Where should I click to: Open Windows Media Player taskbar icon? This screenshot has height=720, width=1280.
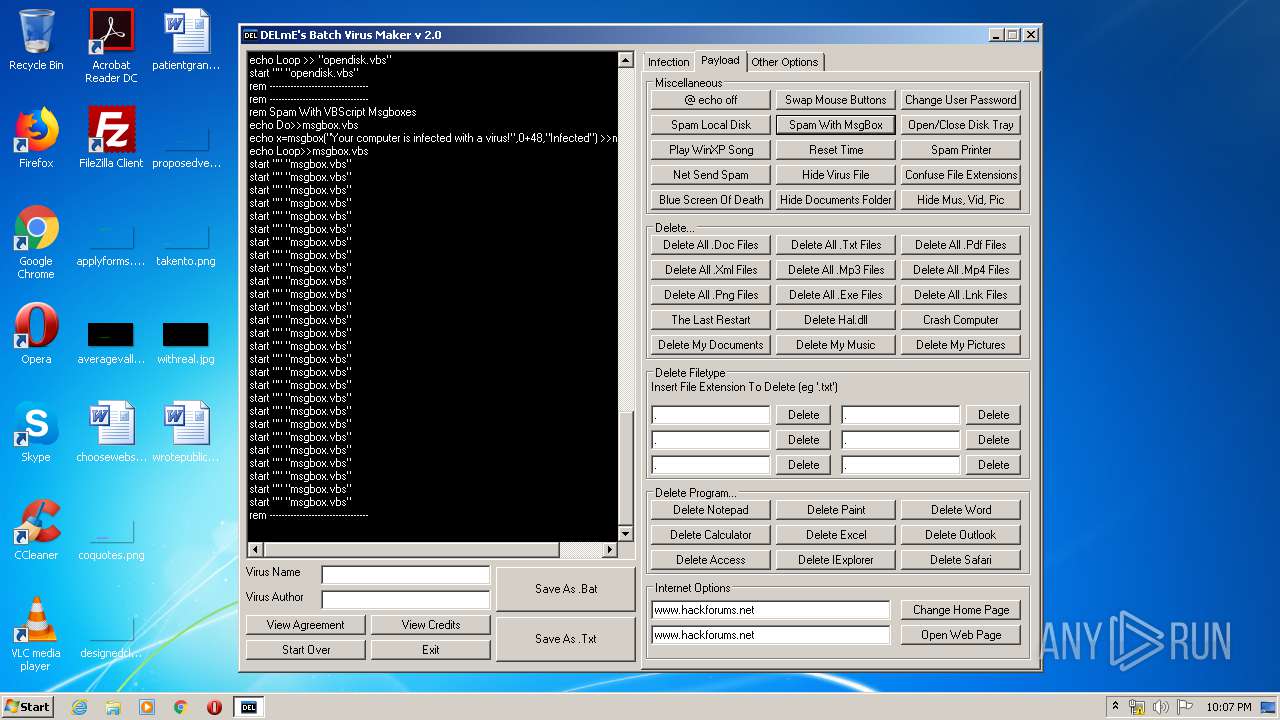(147, 707)
